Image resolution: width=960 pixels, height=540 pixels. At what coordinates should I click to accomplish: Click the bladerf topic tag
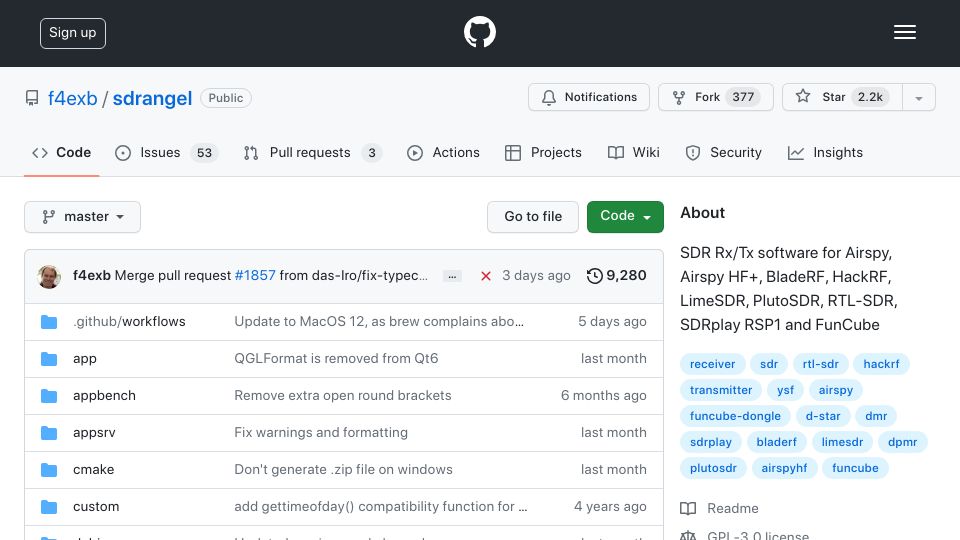click(x=776, y=442)
